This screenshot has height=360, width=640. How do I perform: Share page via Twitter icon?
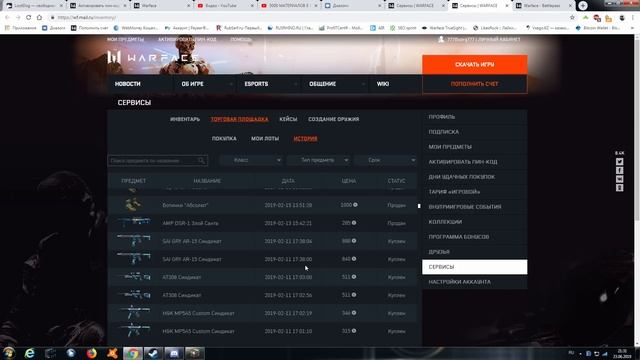(619, 162)
